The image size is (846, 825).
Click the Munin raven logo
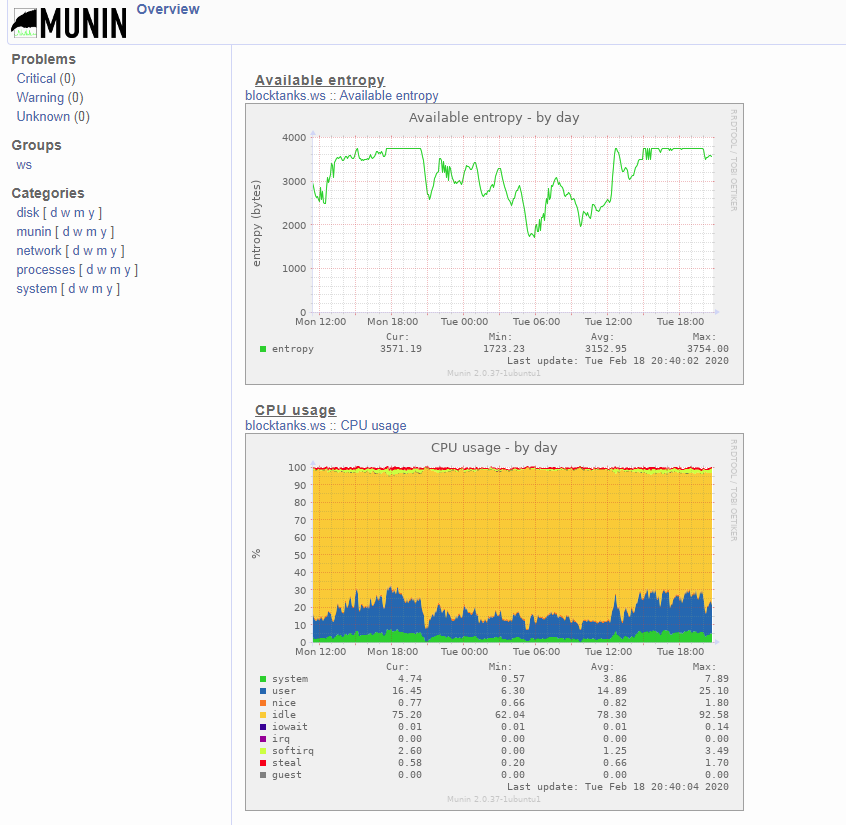pos(69,23)
